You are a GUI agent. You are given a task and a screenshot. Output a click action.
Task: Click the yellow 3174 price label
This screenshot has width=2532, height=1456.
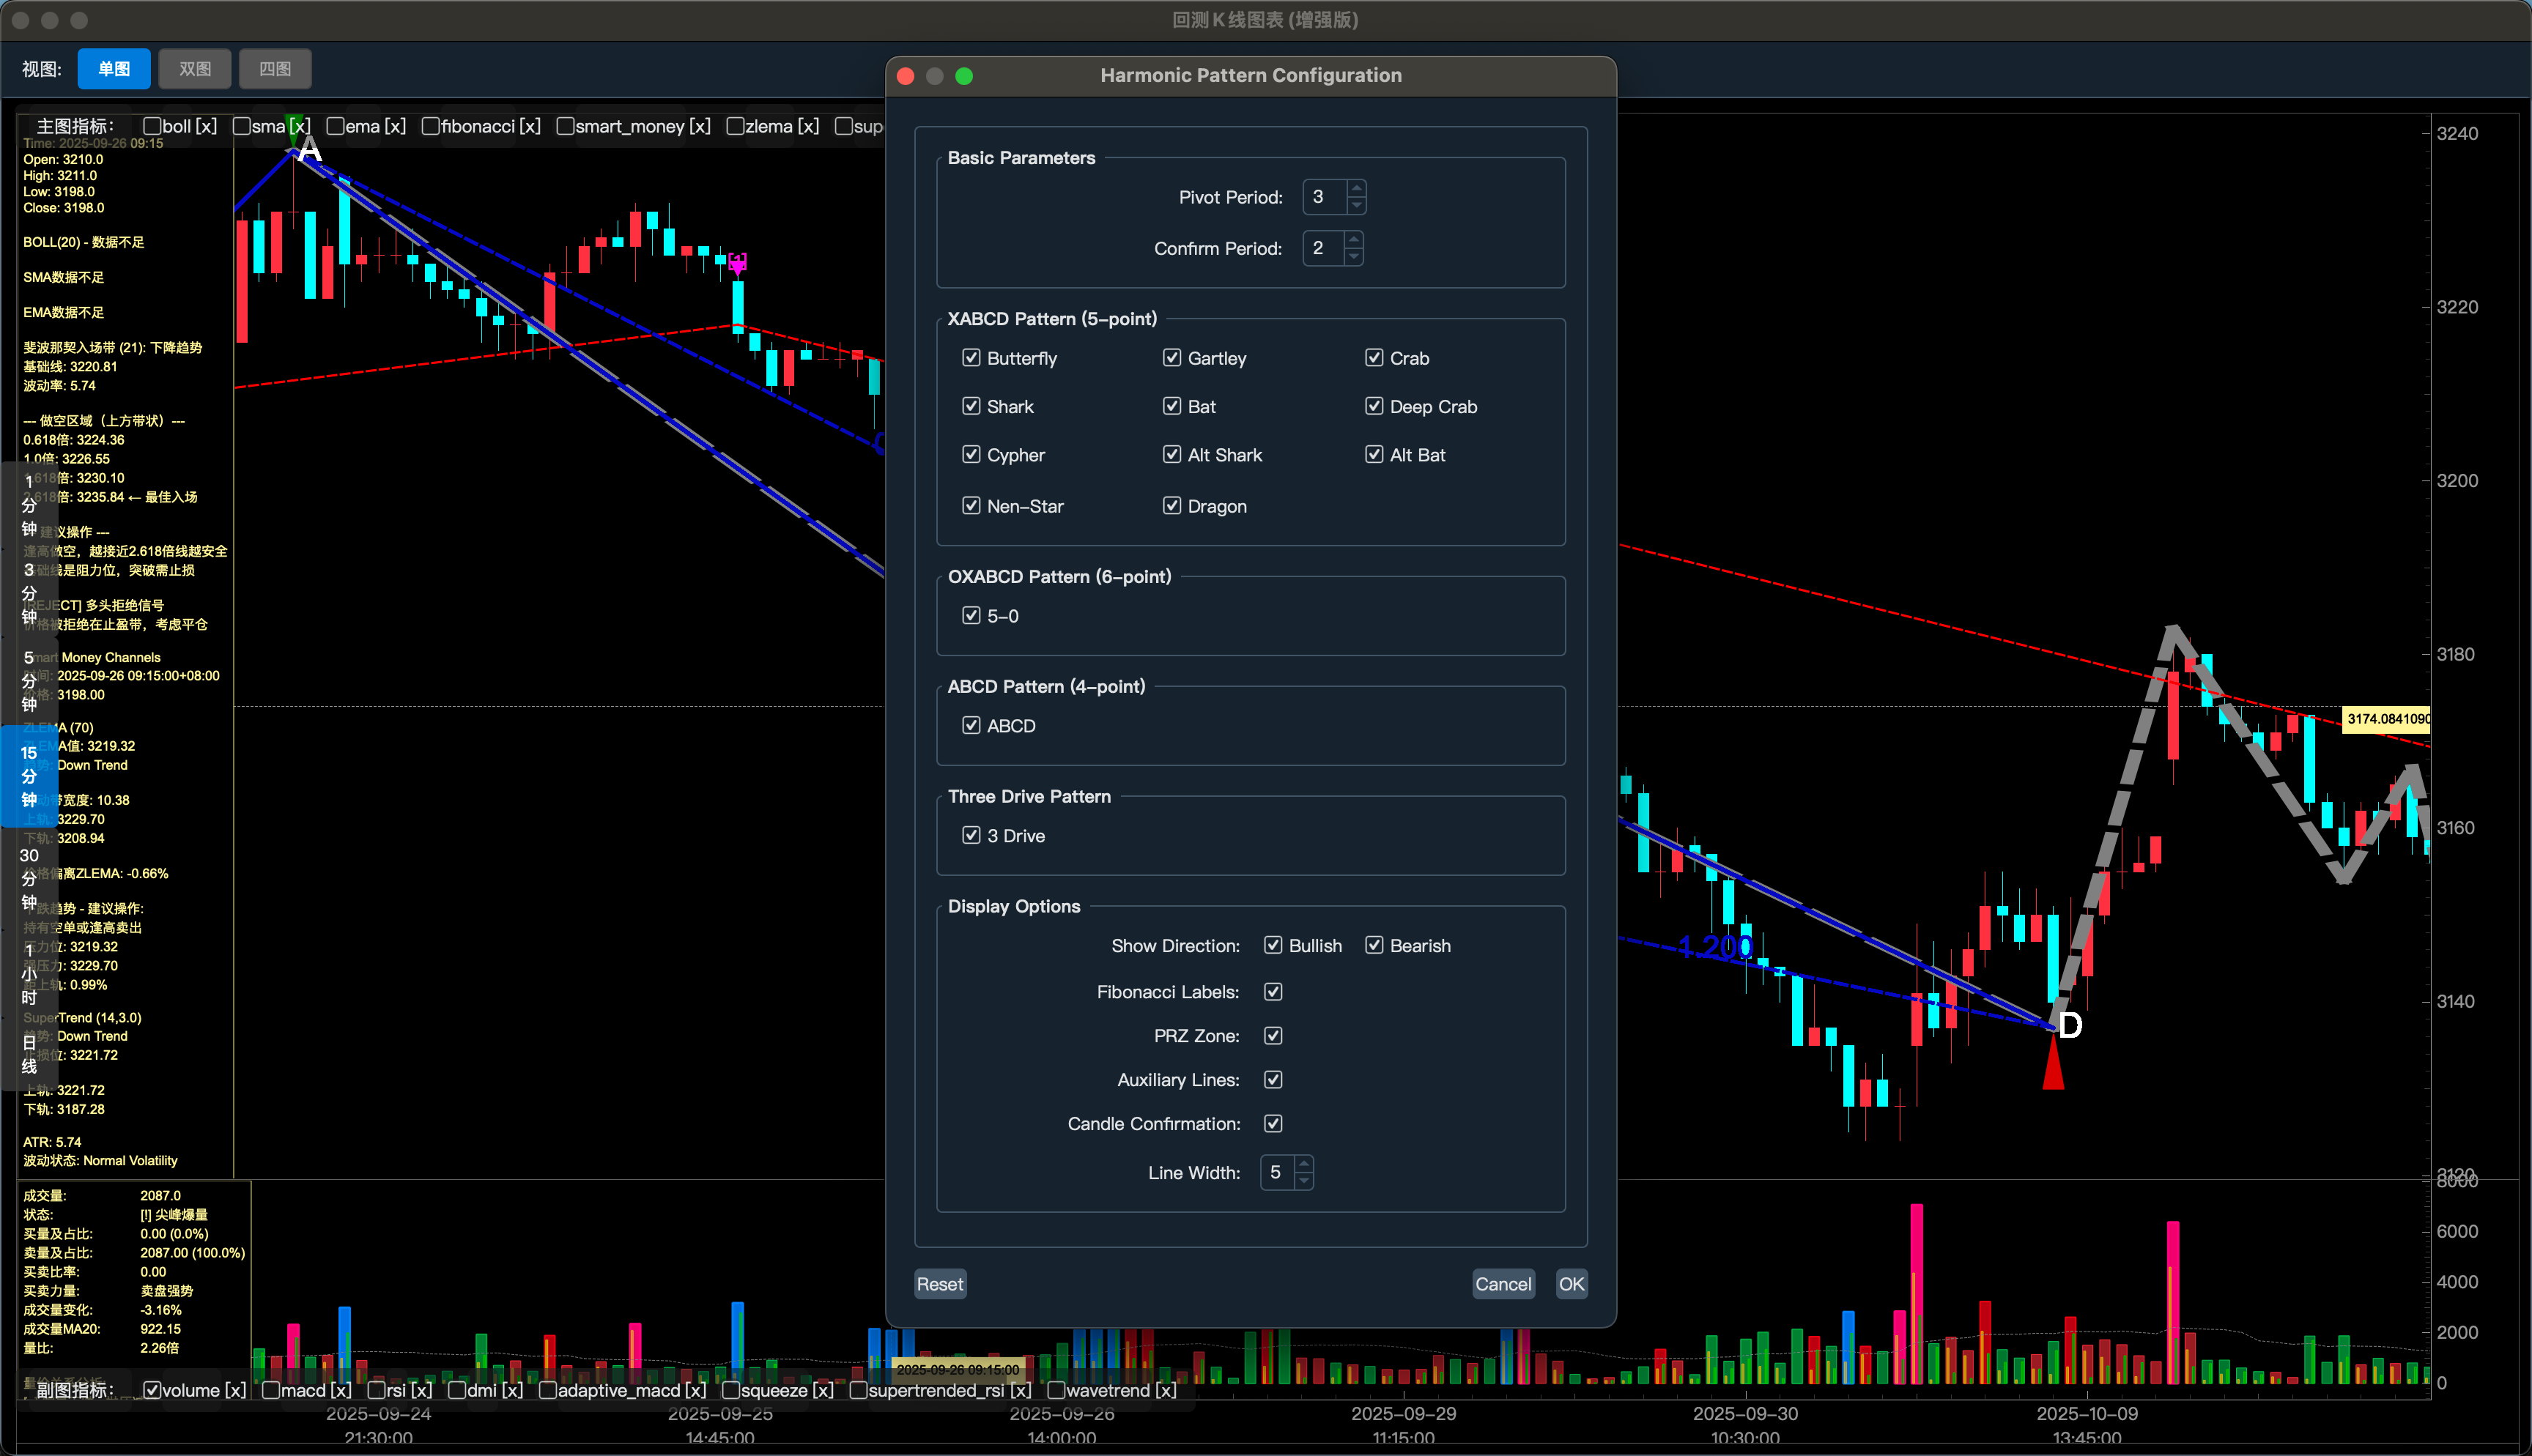tap(2386, 719)
